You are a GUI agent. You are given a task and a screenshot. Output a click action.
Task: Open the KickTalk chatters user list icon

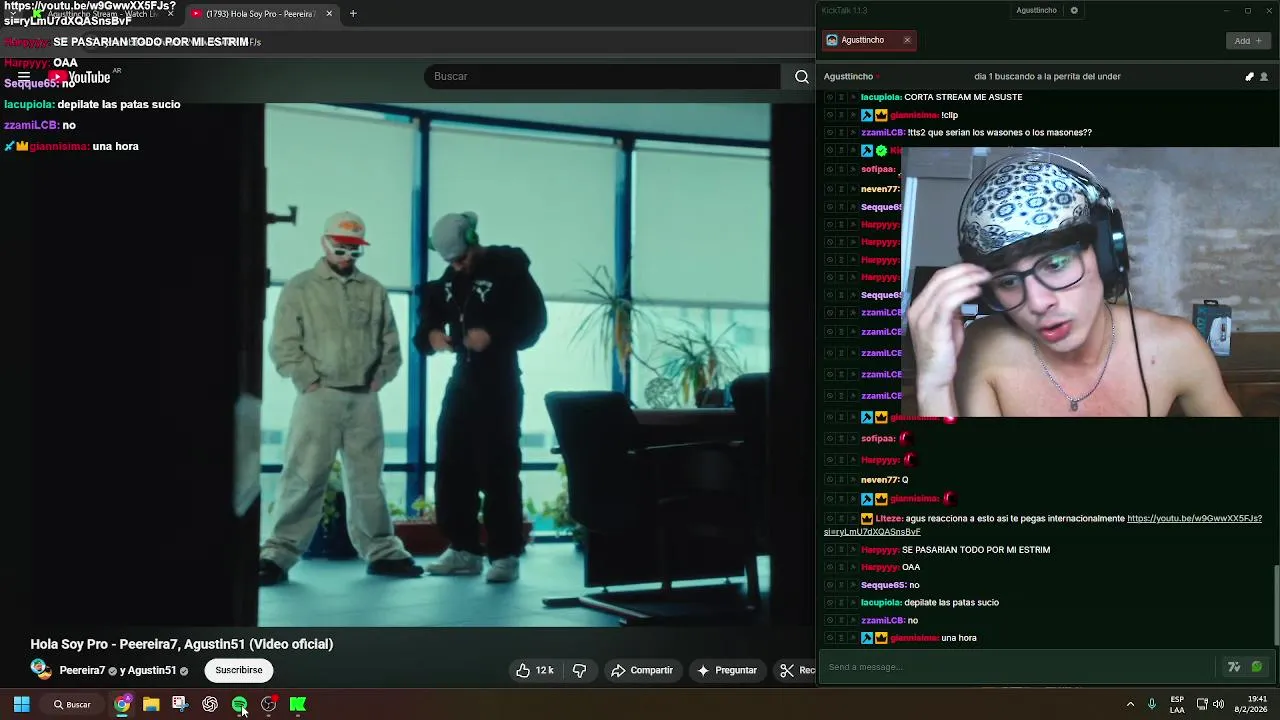1264,77
